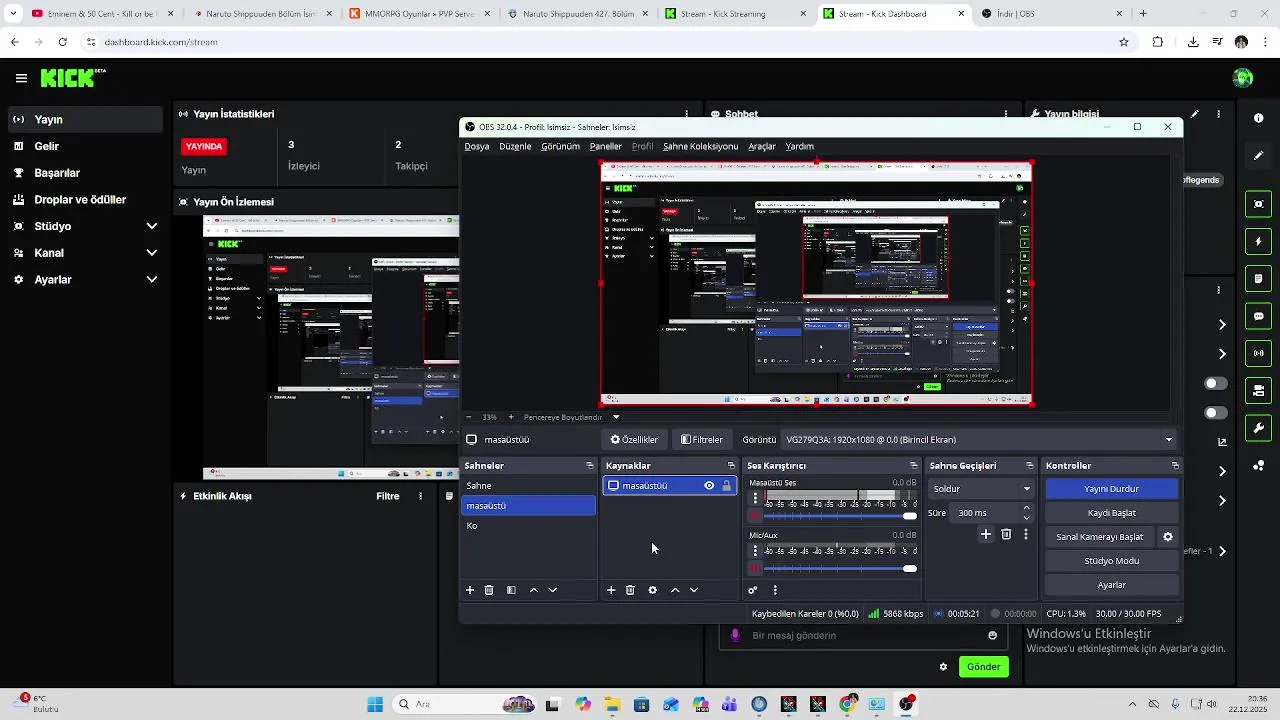Screen dimensions: 1280x720
Task: Open Masaüstü Ses options three-dot menu
Action: [755, 498]
